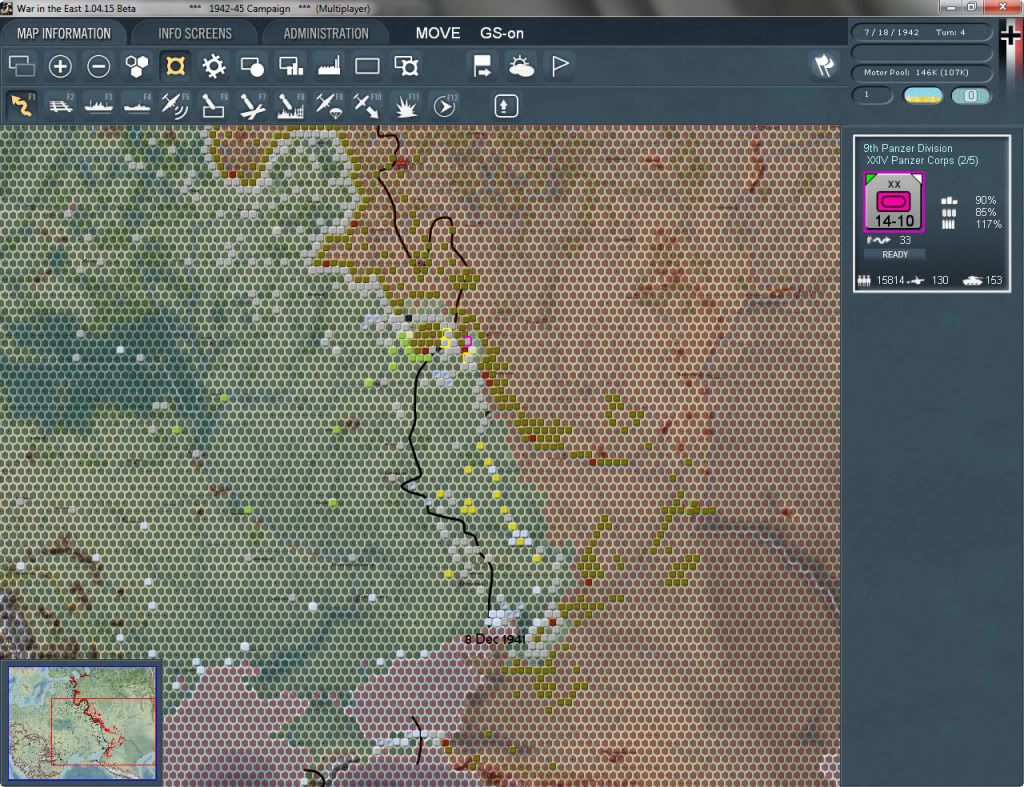1024x787 pixels.
Task: Click the teal pill showing 0
Action: [x=971, y=95]
